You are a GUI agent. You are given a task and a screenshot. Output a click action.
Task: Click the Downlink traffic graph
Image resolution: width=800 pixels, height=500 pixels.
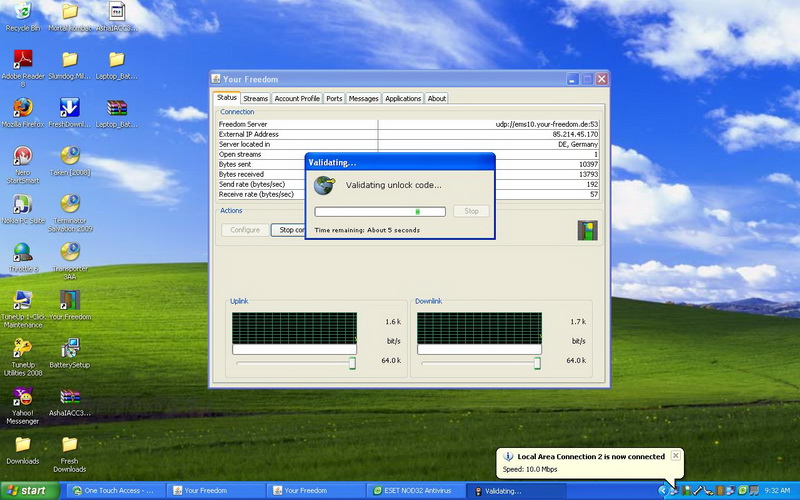point(479,329)
